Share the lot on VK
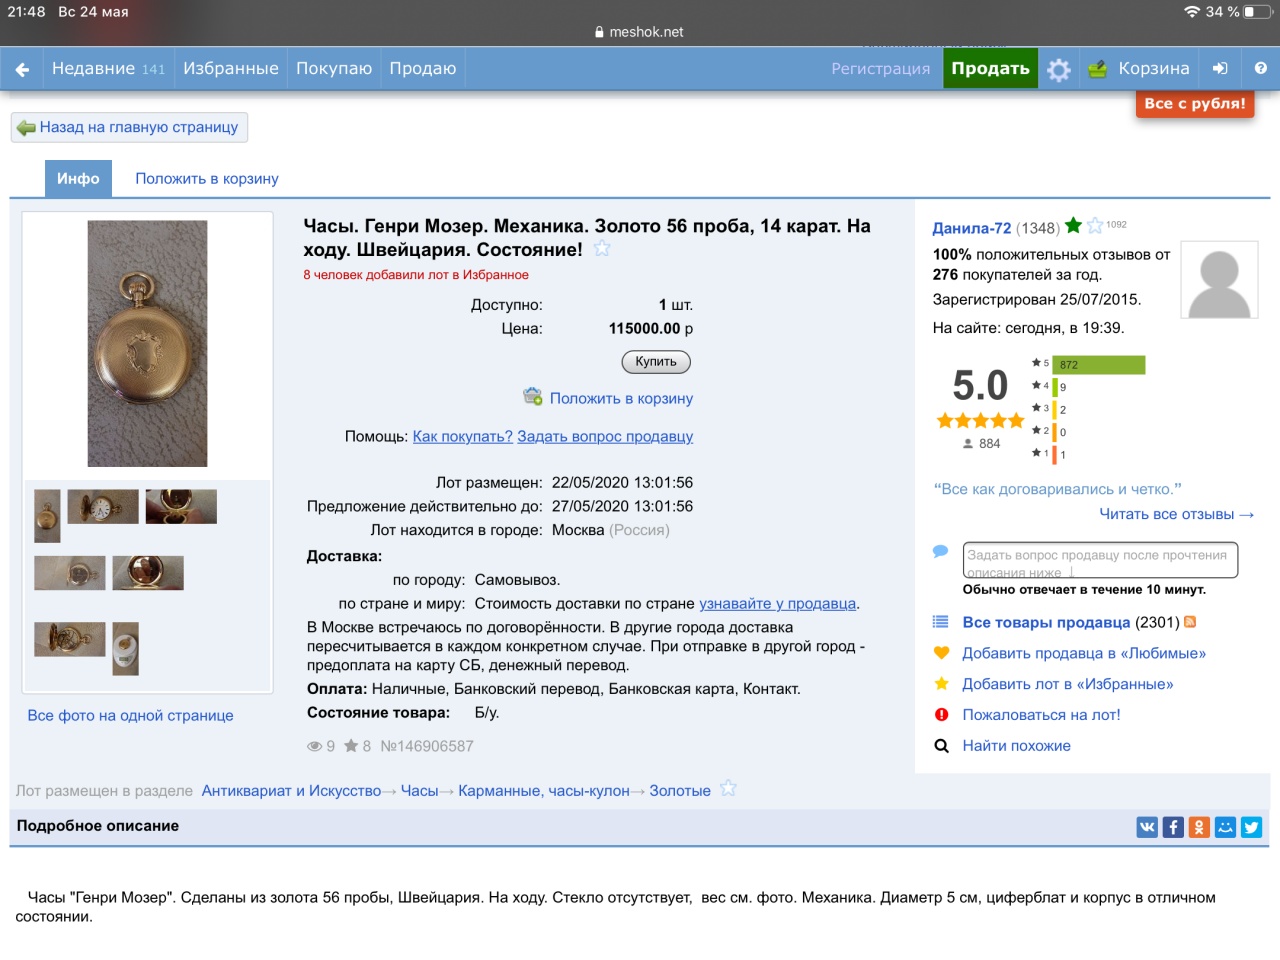This screenshot has height=960, width=1280. pos(1147,827)
